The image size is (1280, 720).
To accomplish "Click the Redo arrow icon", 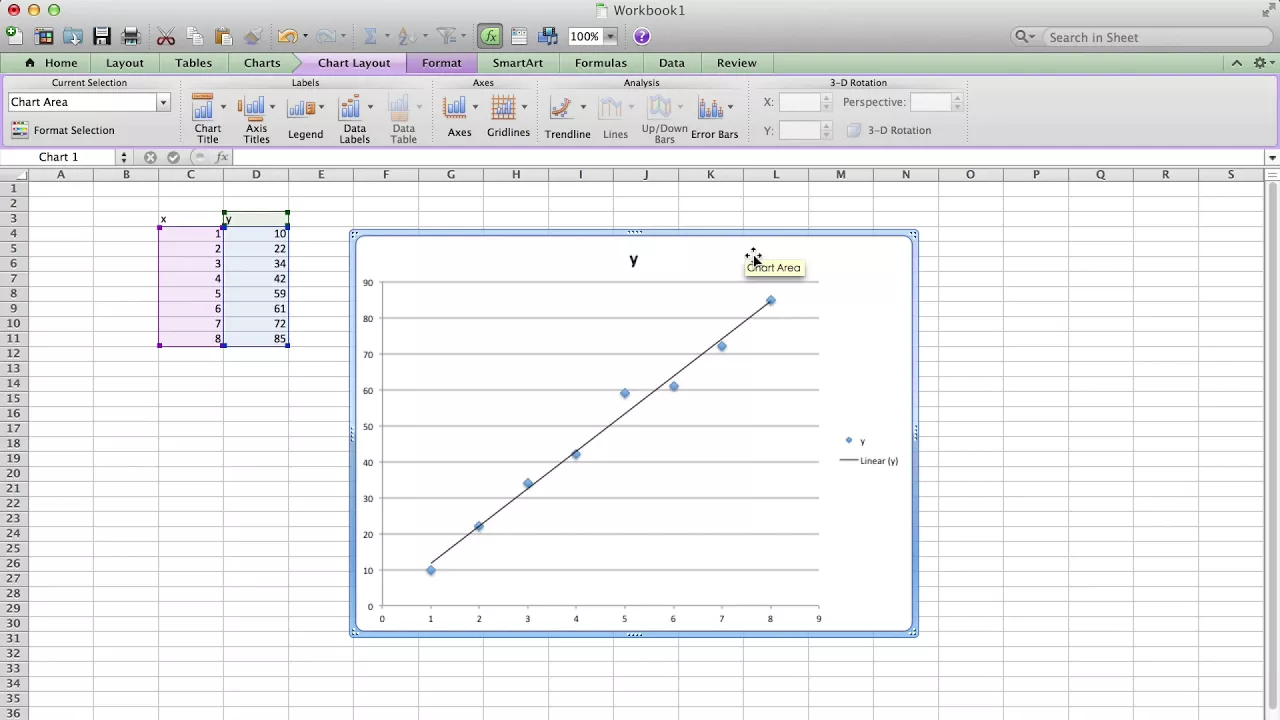I will point(325,36).
